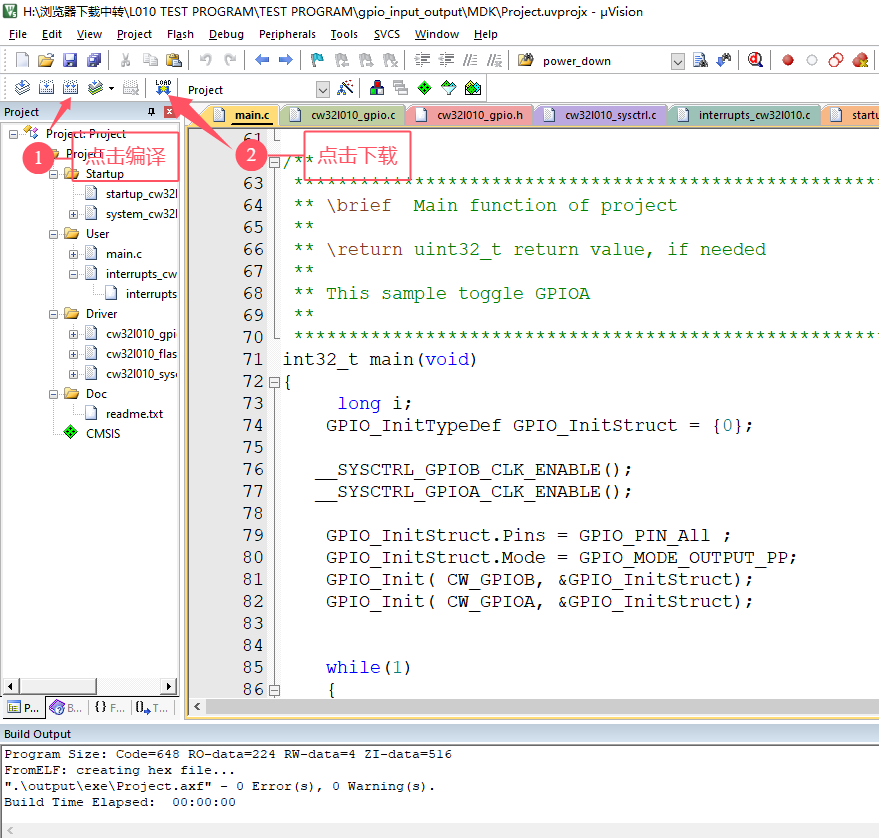
Task: Close the Project panel with red X
Action: click(169, 112)
